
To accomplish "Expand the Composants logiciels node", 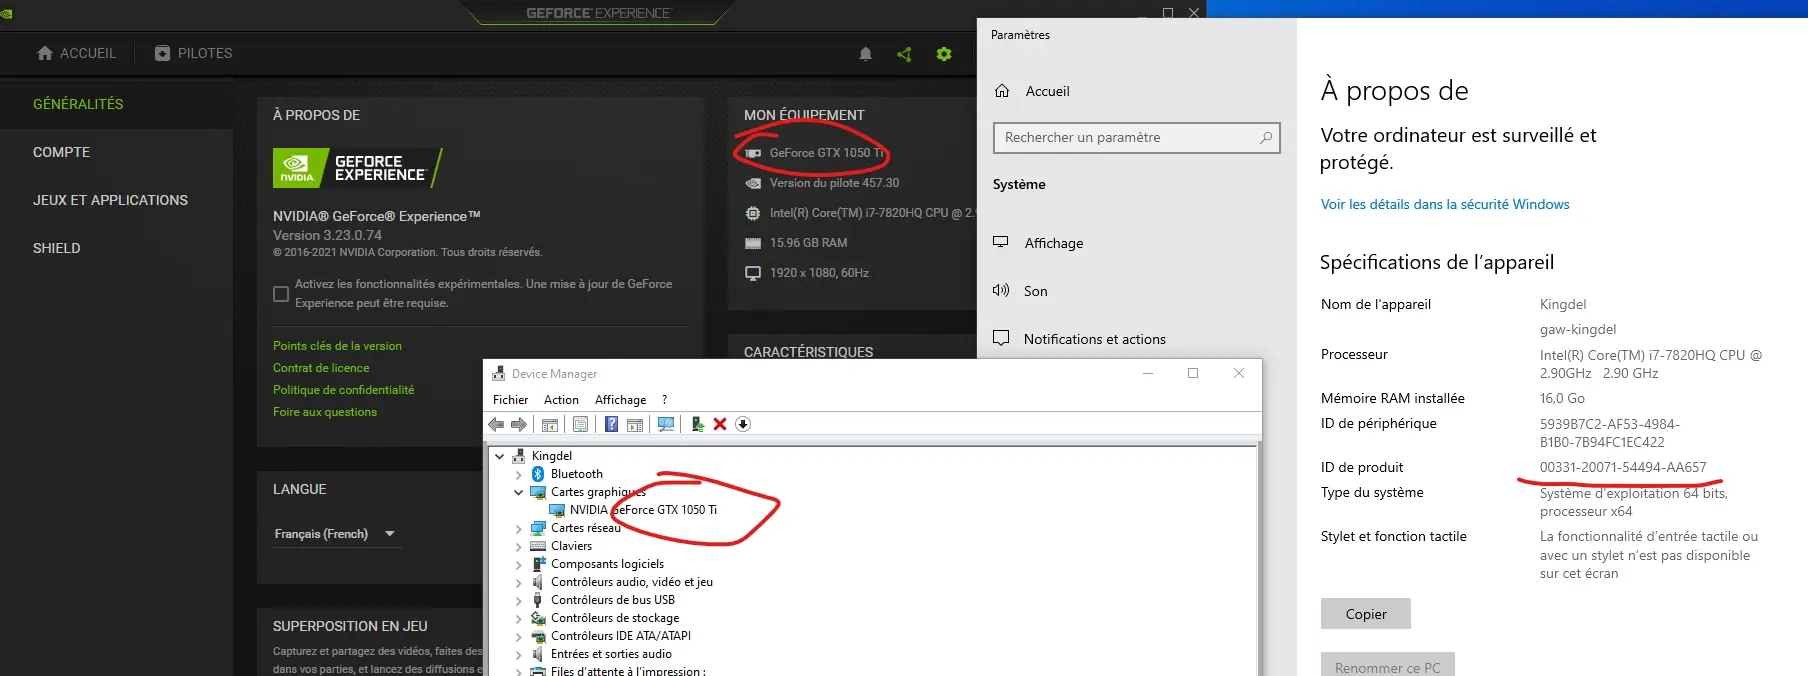I will point(518,564).
